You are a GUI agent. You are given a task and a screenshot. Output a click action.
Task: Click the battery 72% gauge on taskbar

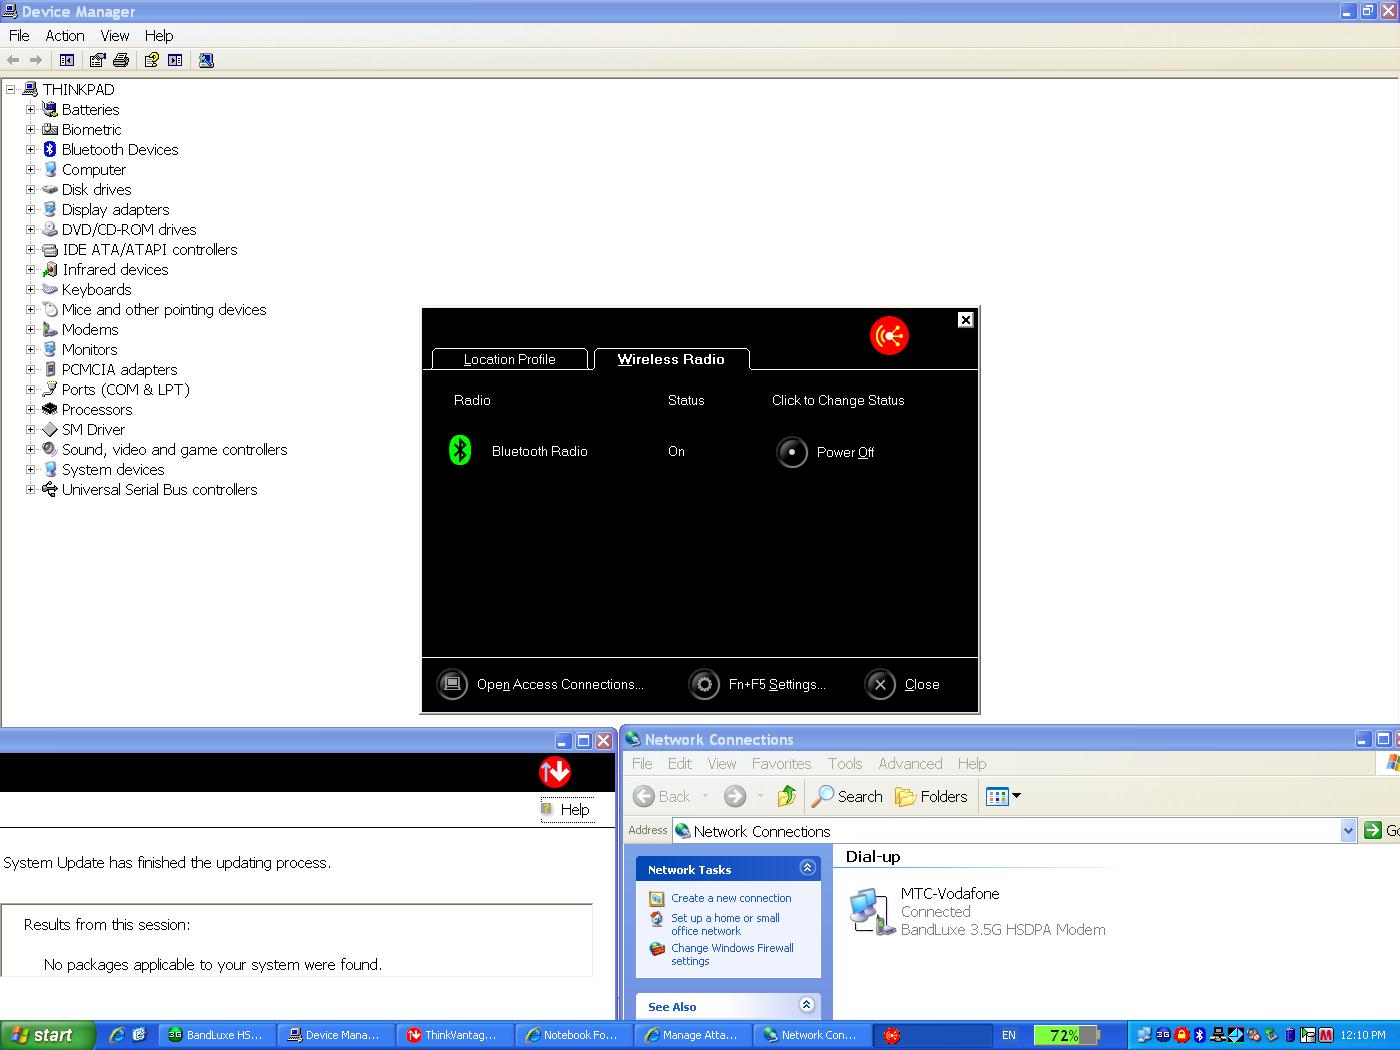[1066, 1035]
